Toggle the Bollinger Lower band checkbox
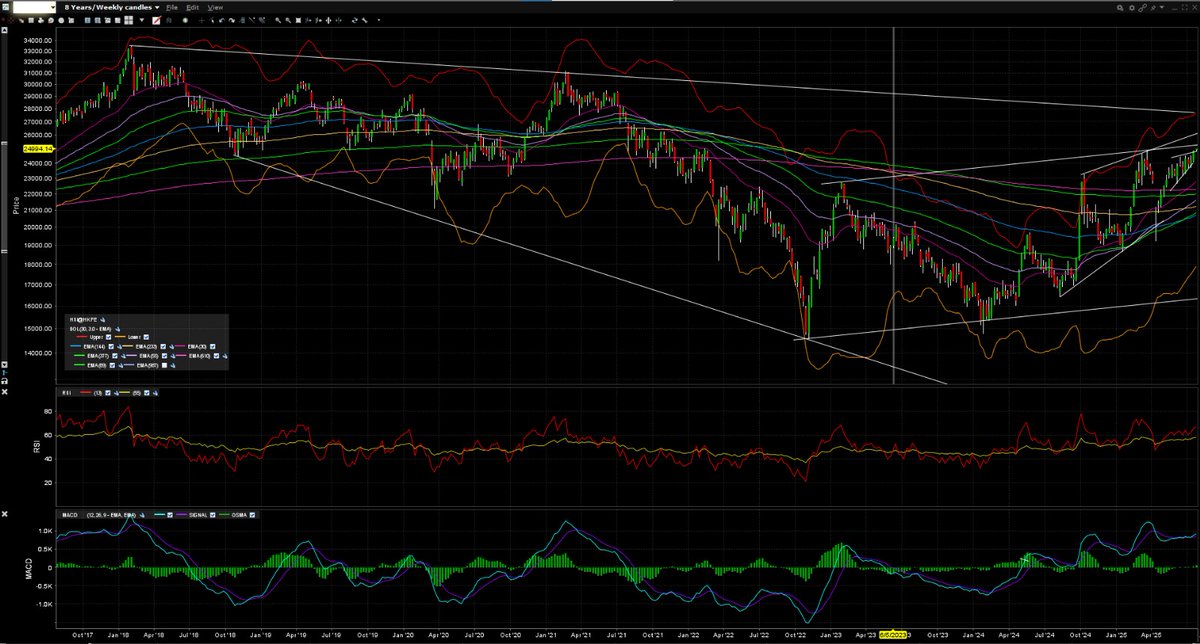Viewport: 1200px width, 644px height. (146, 337)
